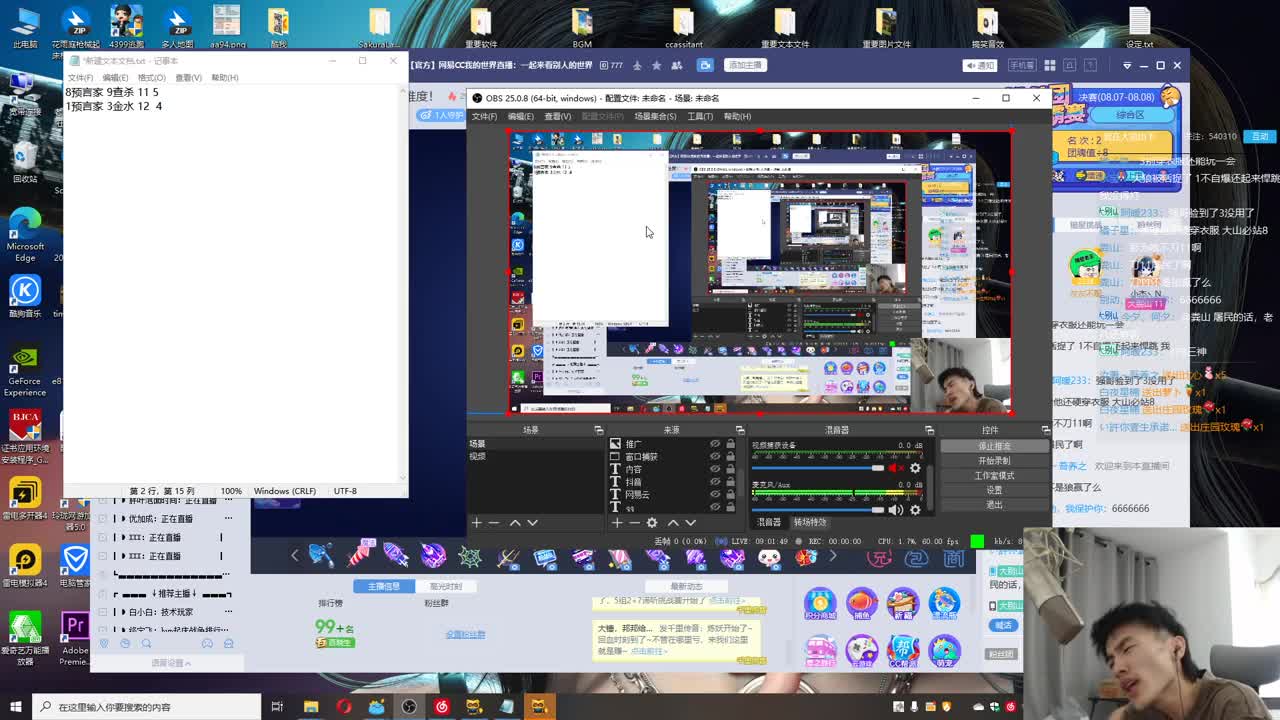
Task: Mute the 麦克风/Aux speaker icon
Action: click(895, 510)
